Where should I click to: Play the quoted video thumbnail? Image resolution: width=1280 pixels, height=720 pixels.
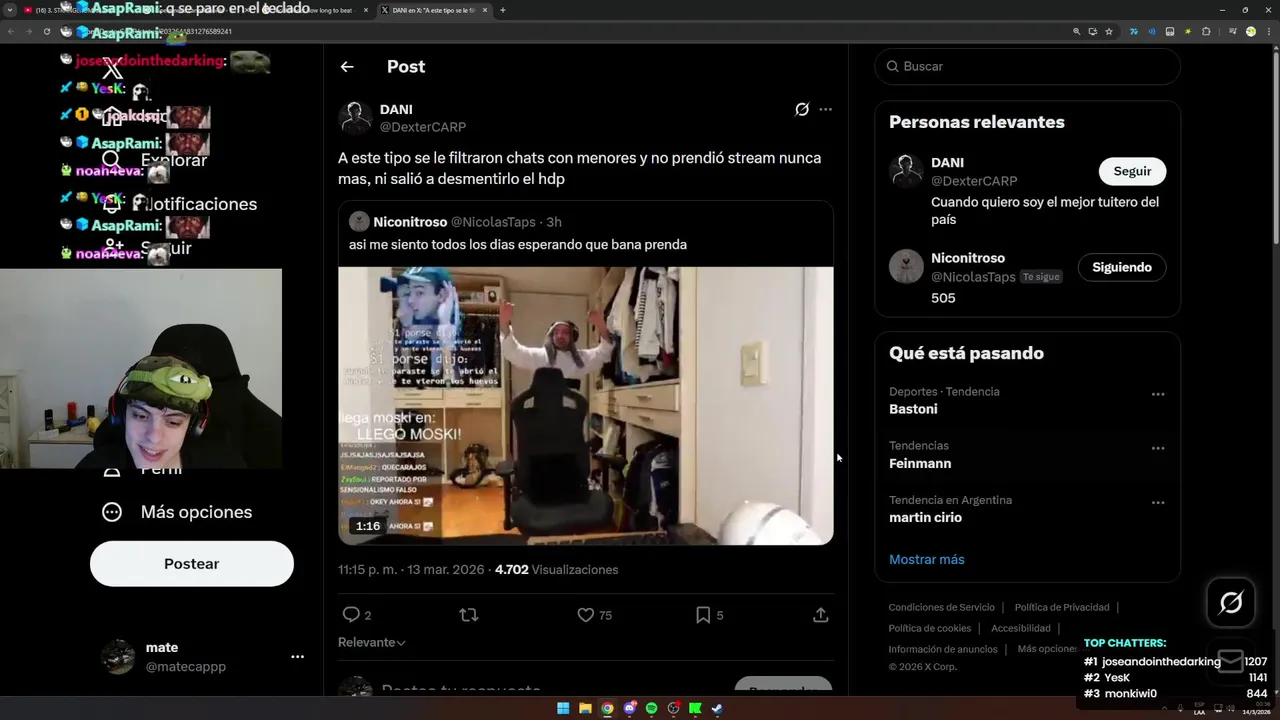tap(586, 406)
